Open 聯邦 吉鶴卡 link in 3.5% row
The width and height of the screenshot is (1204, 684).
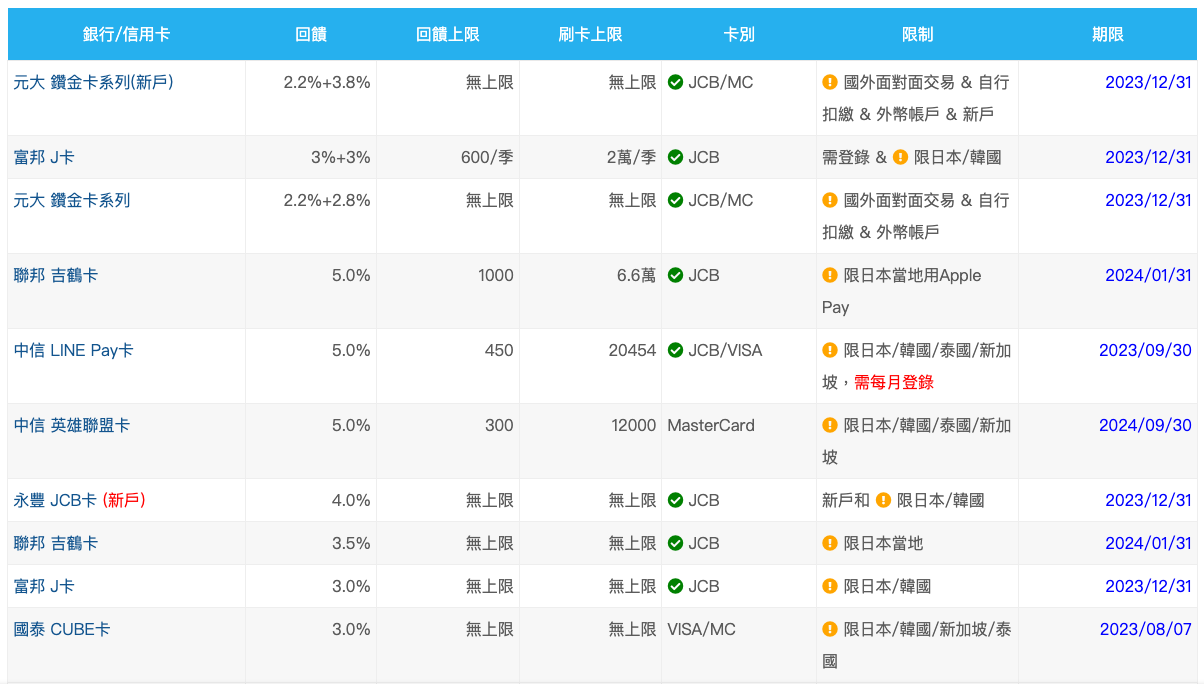(x=56, y=543)
